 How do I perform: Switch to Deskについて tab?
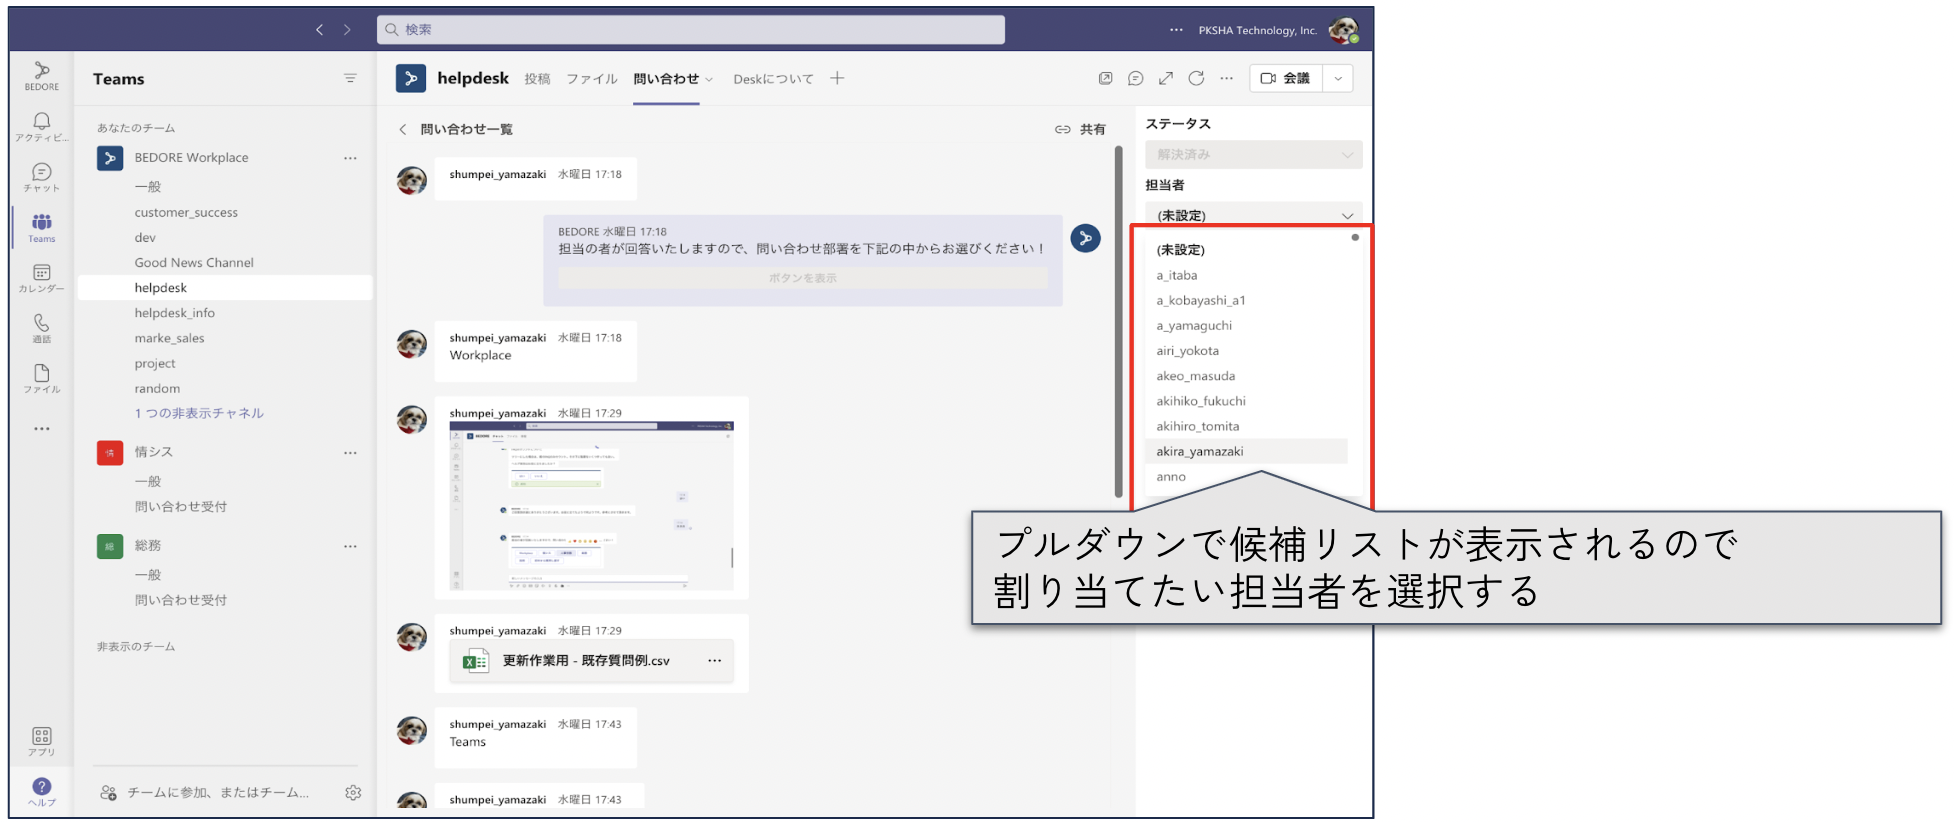773,79
